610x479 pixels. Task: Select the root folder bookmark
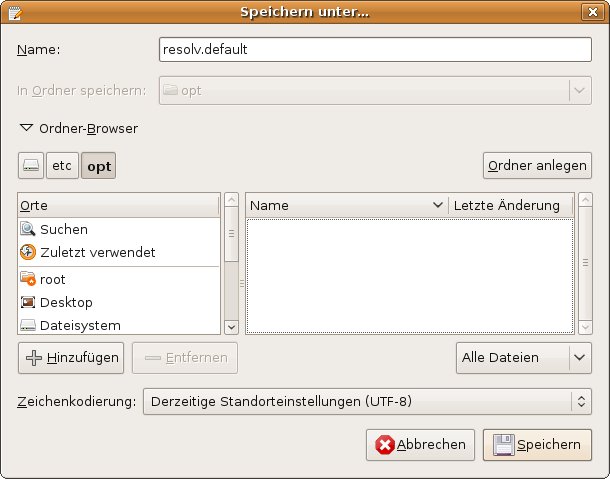tap(53, 280)
